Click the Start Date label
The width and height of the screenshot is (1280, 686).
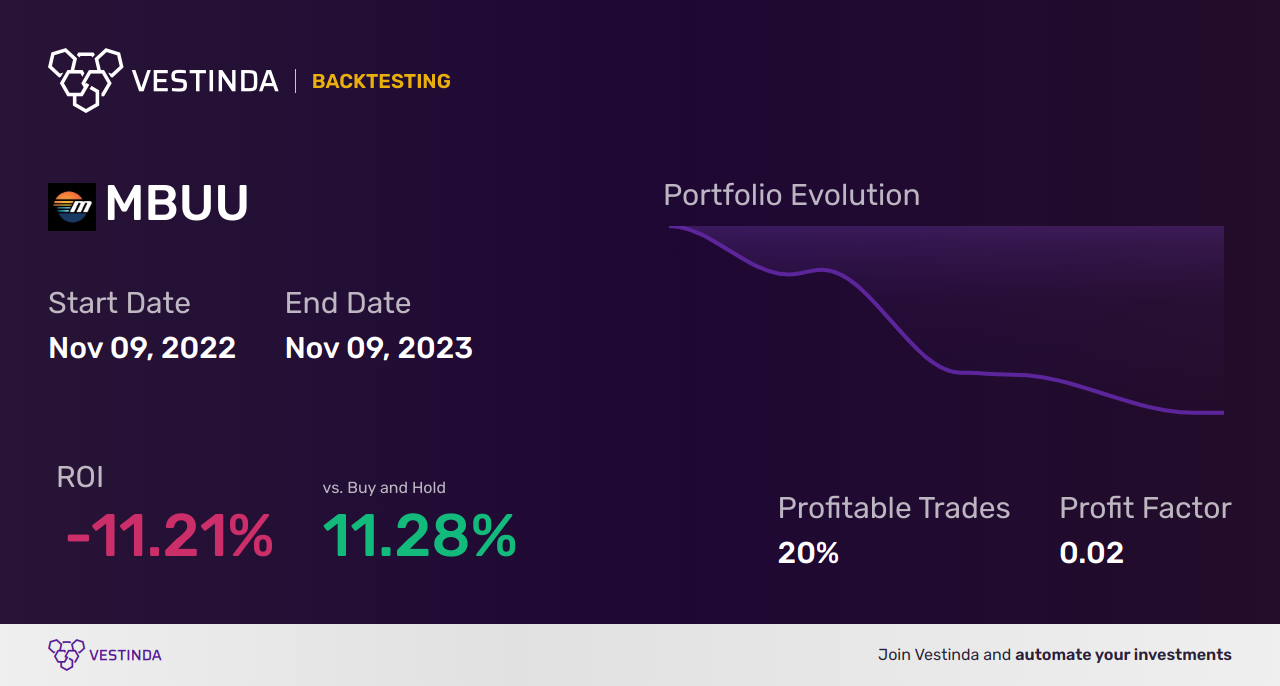click(119, 303)
